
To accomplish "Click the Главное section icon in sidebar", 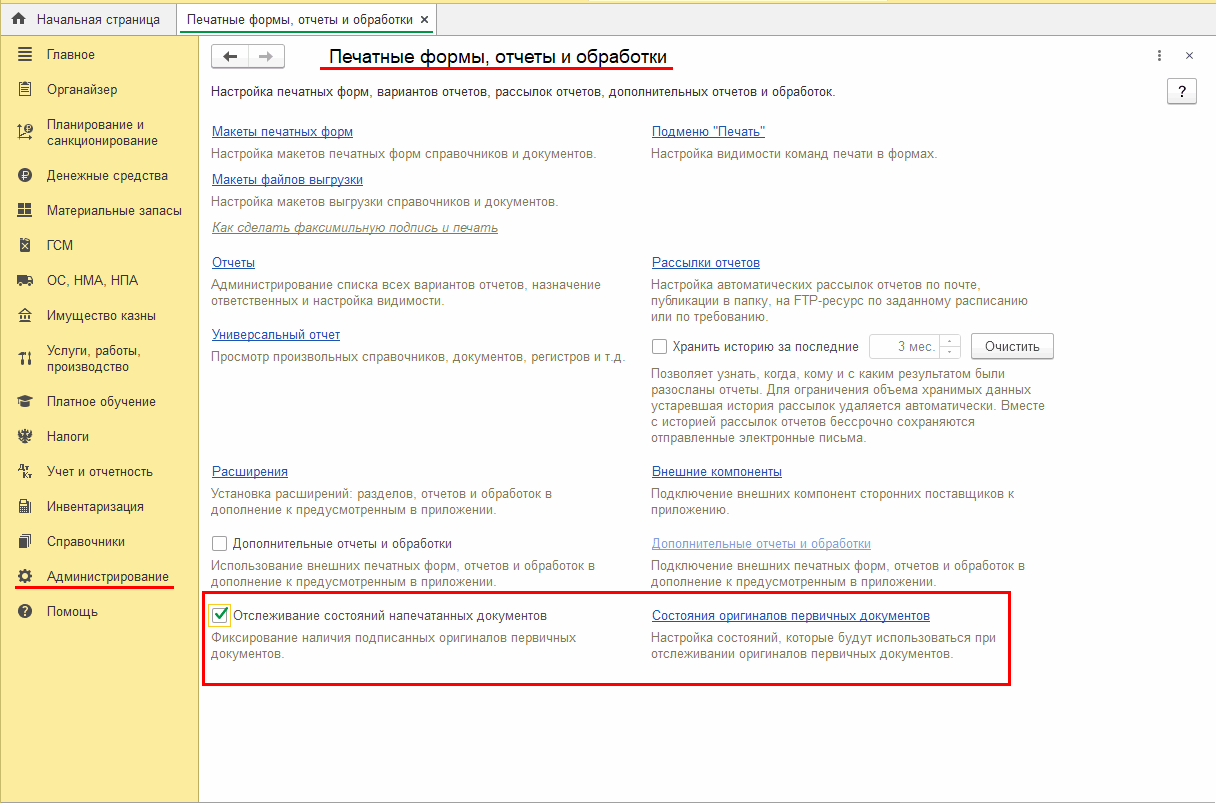I will tap(25, 54).
